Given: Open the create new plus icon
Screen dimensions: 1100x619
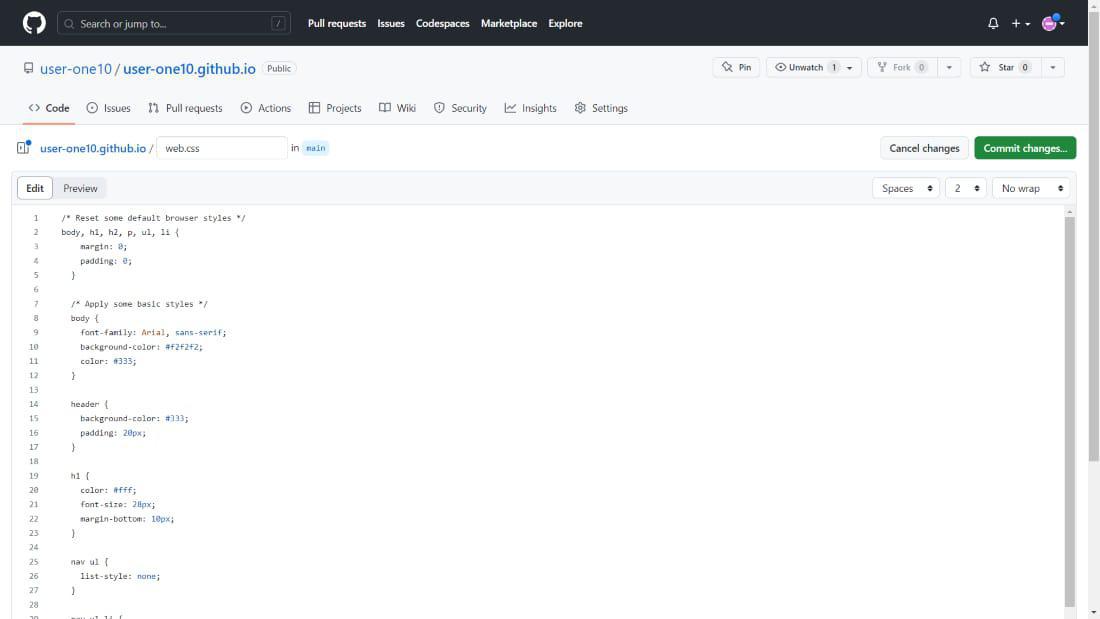Looking at the screenshot, I should coord(1016,22).
